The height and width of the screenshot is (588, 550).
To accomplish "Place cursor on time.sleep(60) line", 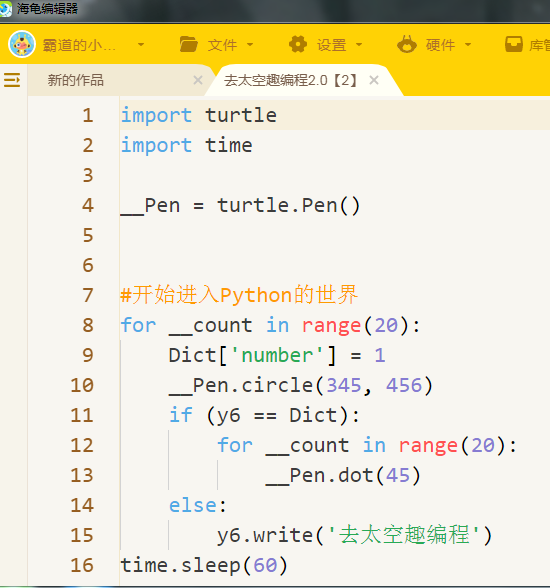I will point(204,565).
